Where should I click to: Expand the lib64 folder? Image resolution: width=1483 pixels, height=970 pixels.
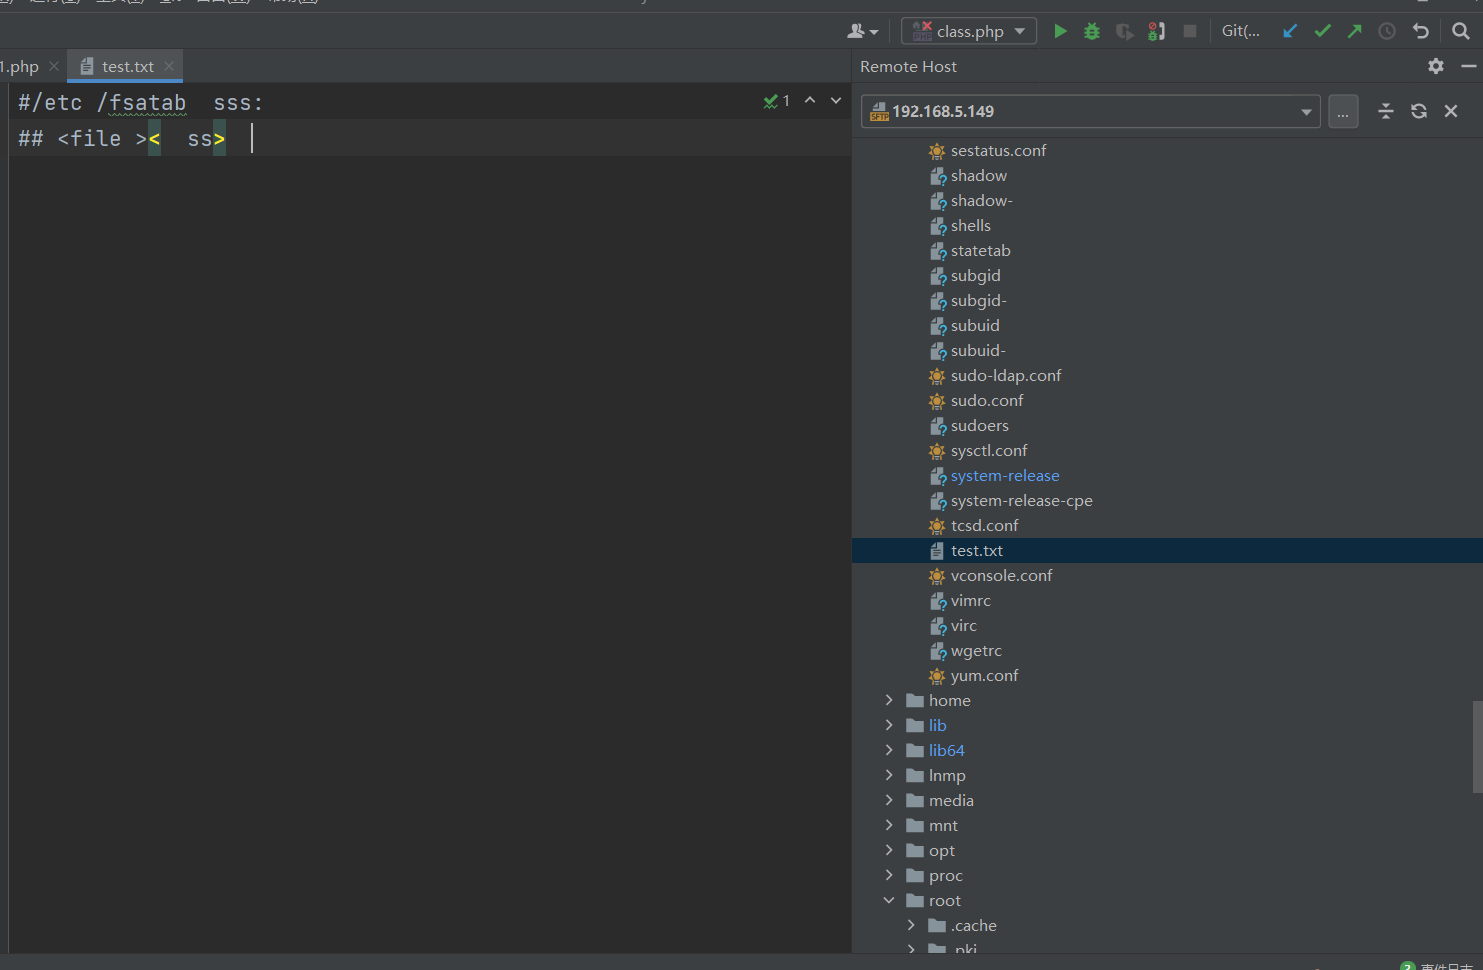tap(889, 750)
